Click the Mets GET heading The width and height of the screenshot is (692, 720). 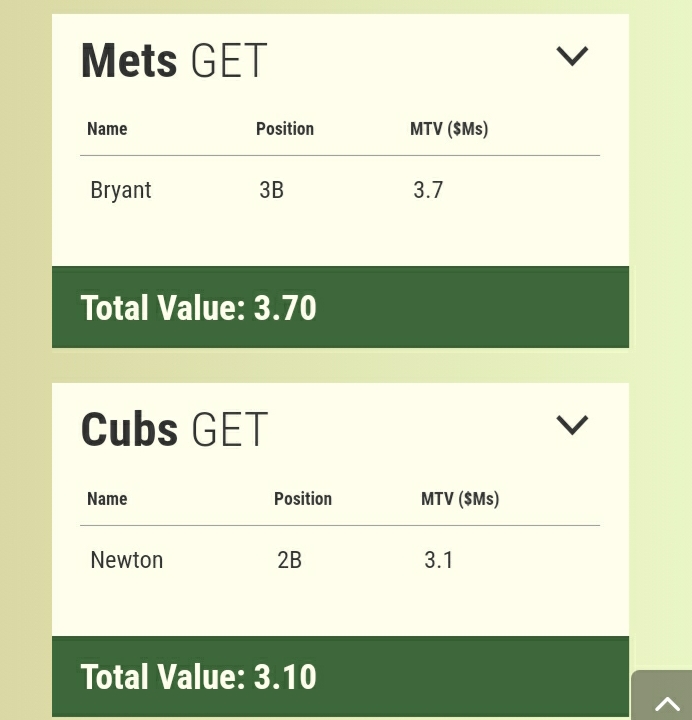[x=174, y=61]
